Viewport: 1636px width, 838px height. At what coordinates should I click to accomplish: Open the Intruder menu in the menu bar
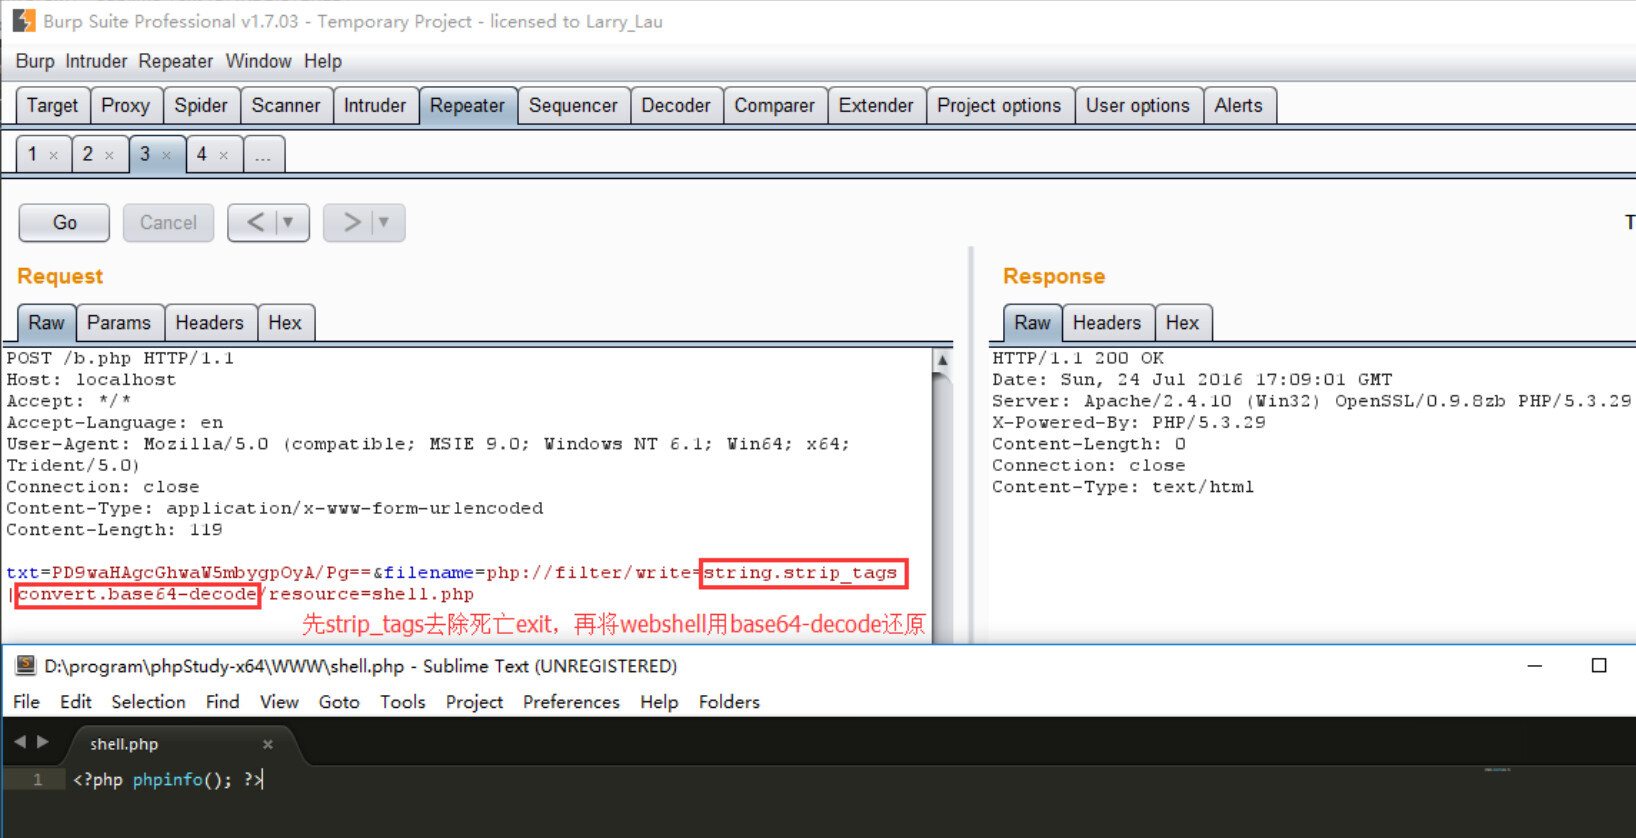point(96,61)
